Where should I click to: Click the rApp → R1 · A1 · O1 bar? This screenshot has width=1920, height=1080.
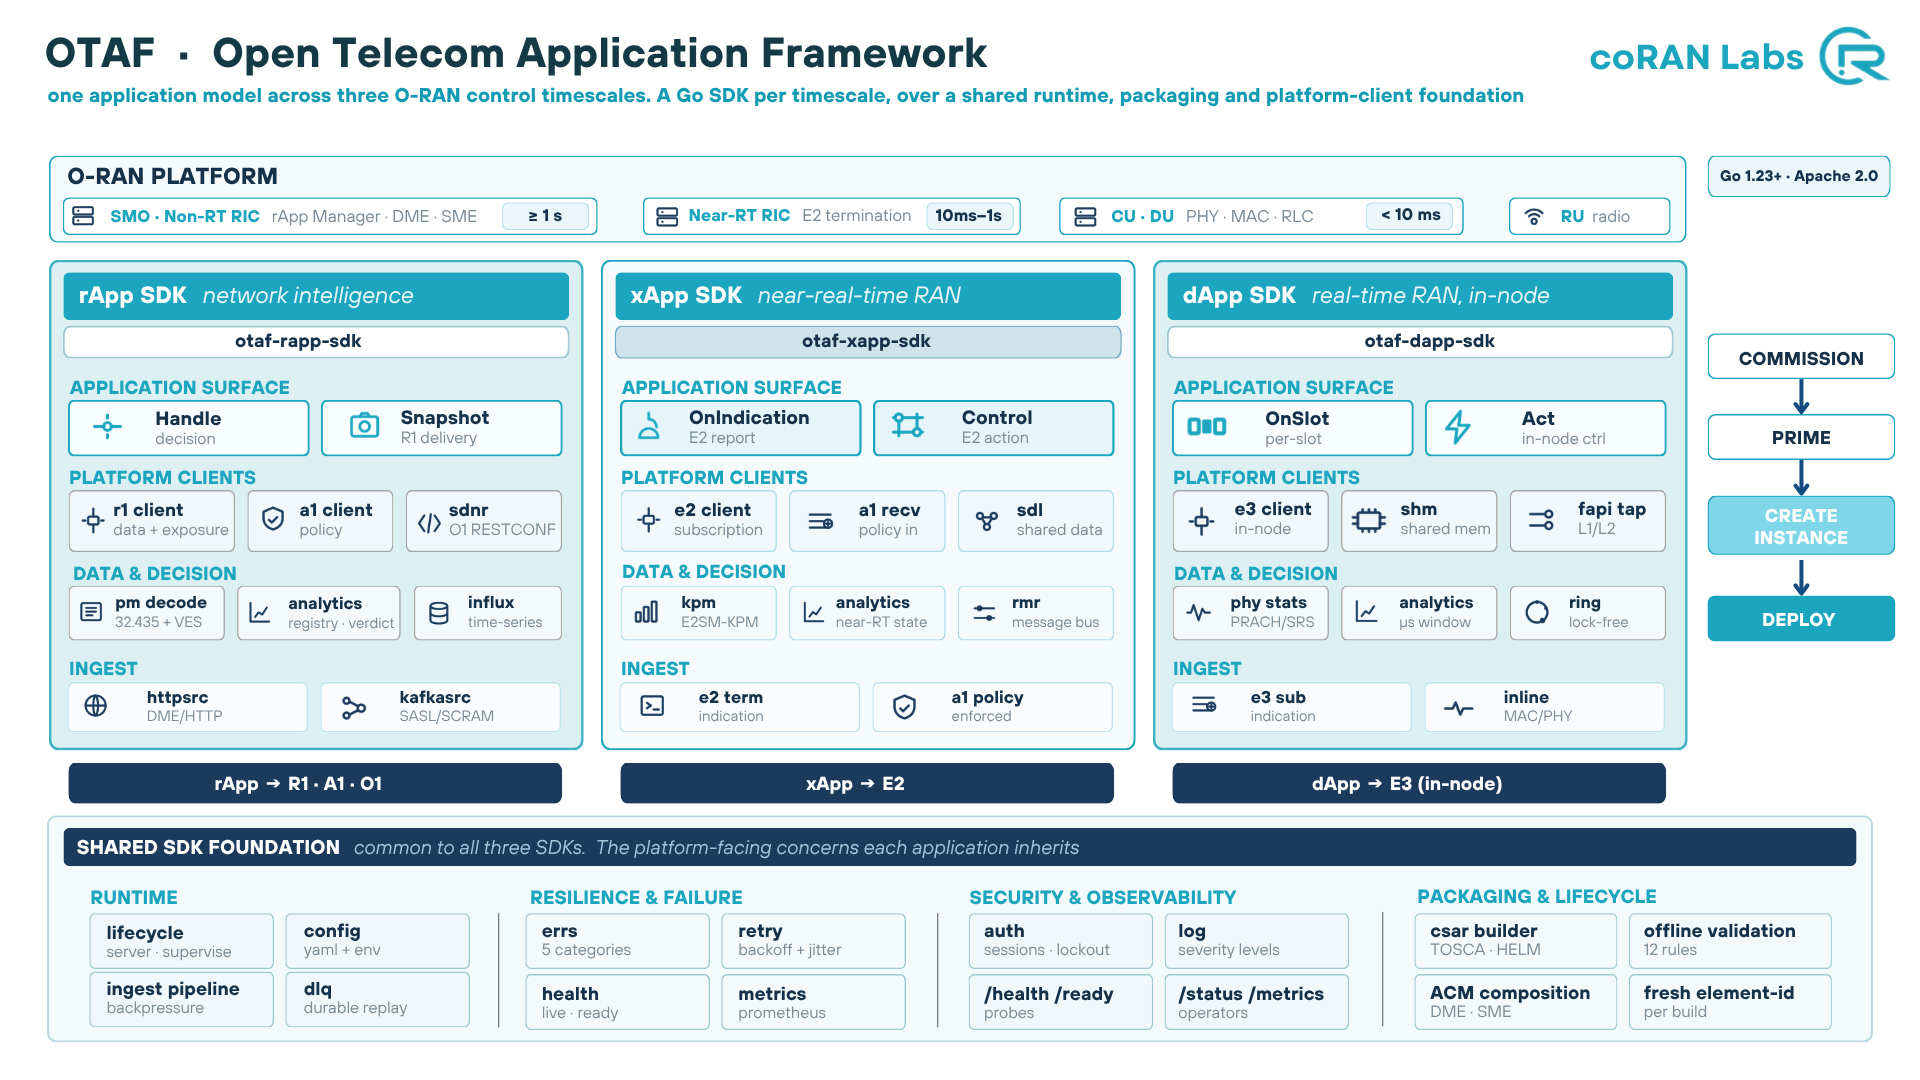coord(315,783)
